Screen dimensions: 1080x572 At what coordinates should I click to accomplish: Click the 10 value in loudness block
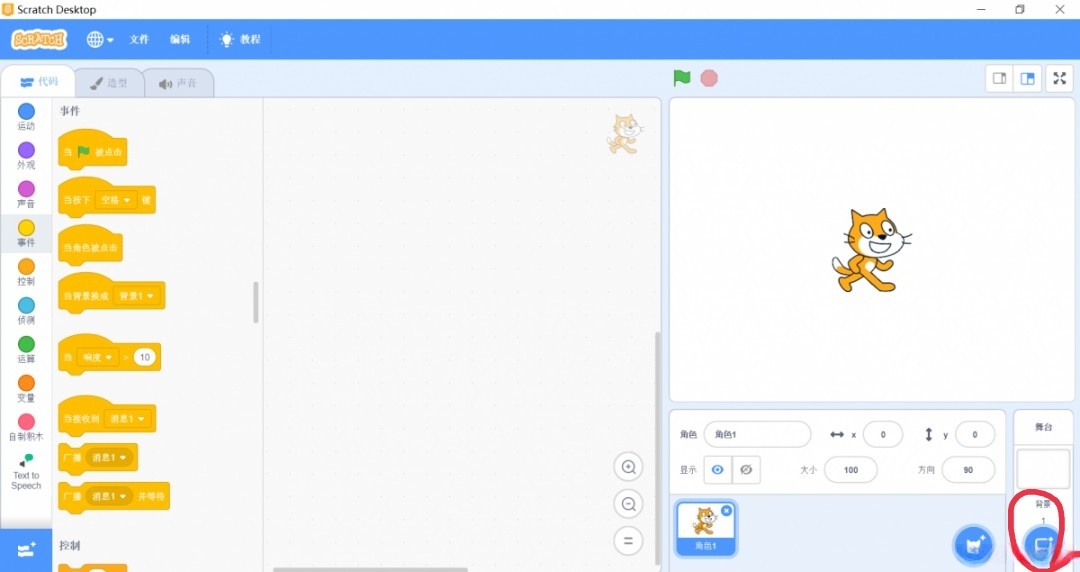(x=144, y=357)
